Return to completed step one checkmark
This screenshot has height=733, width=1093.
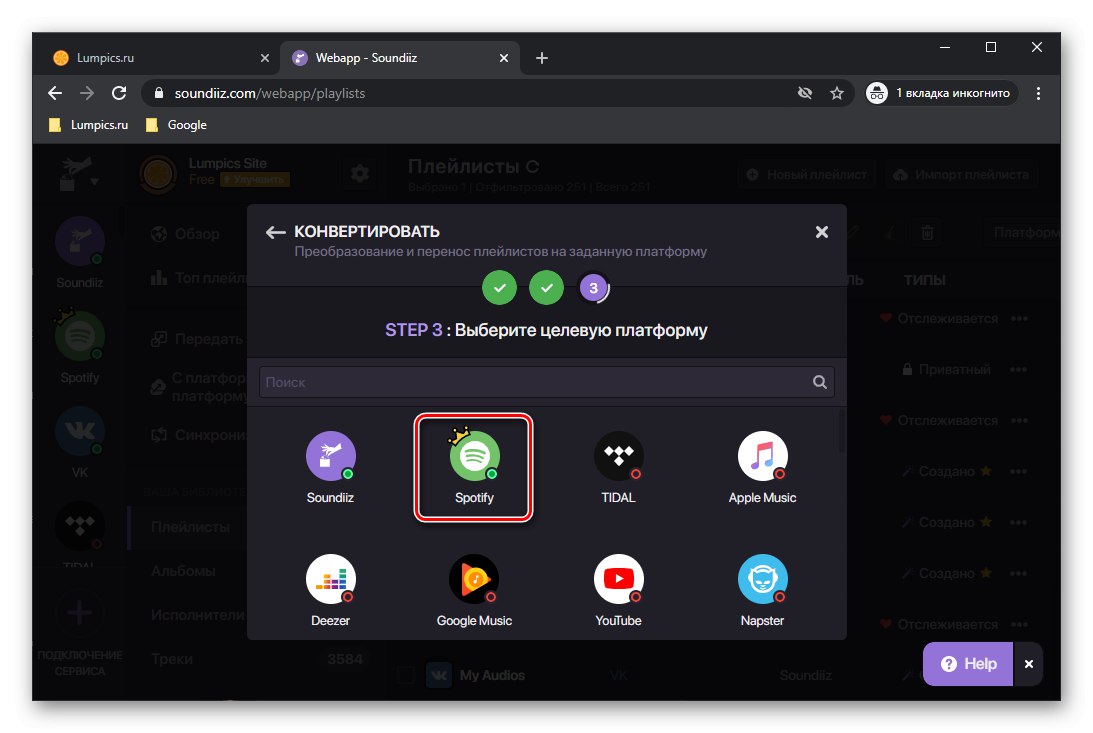point(499,288)
